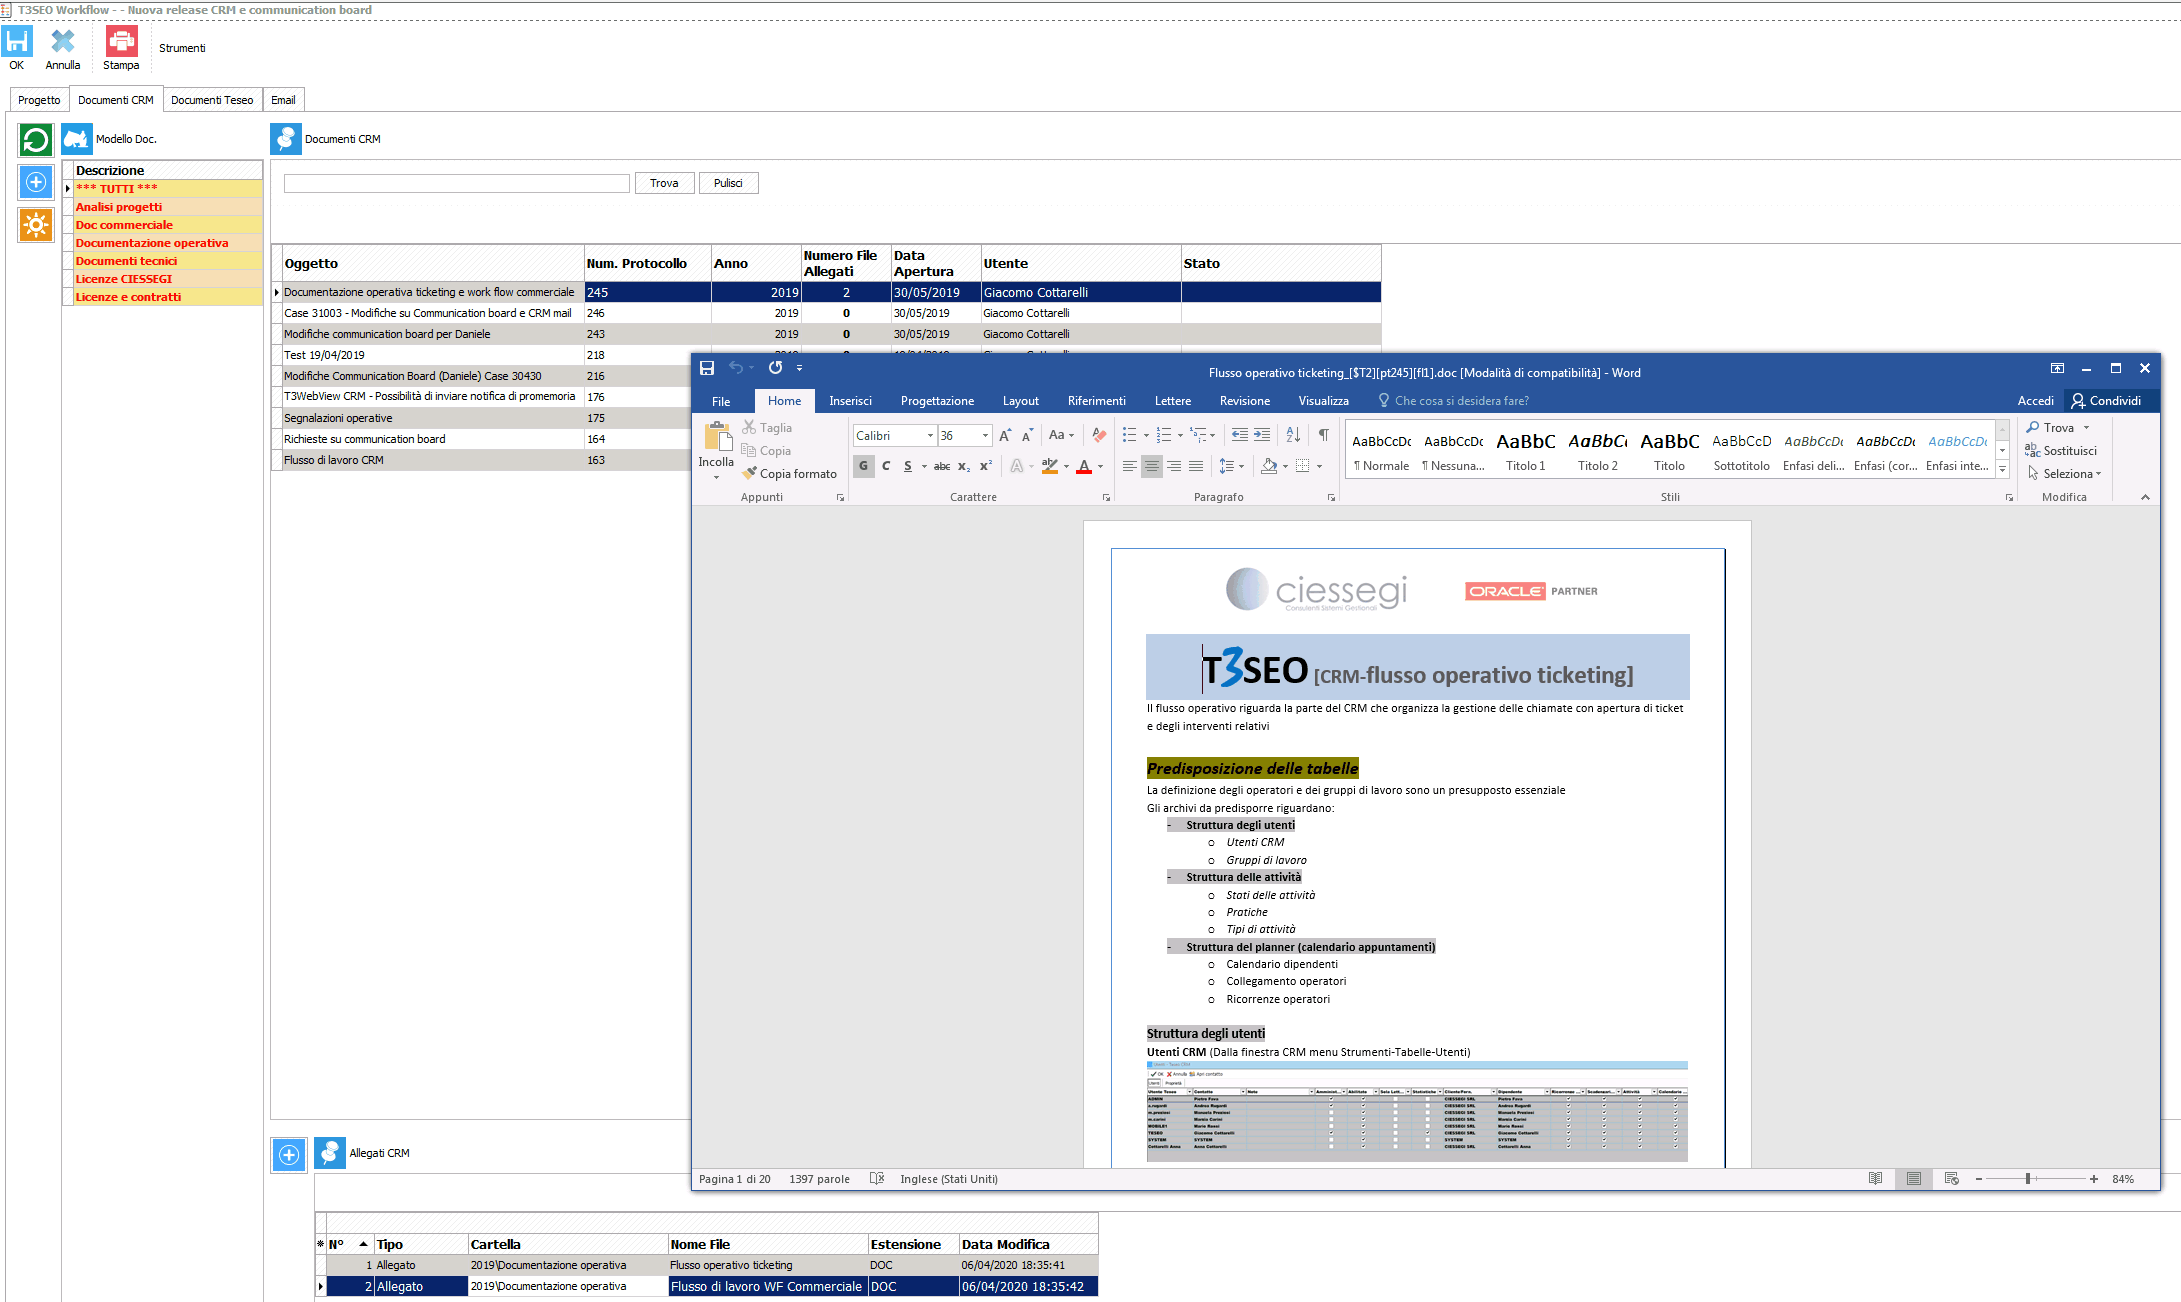
Task: Click the Modello Doc. icon
Action: (x=77, y=139)
